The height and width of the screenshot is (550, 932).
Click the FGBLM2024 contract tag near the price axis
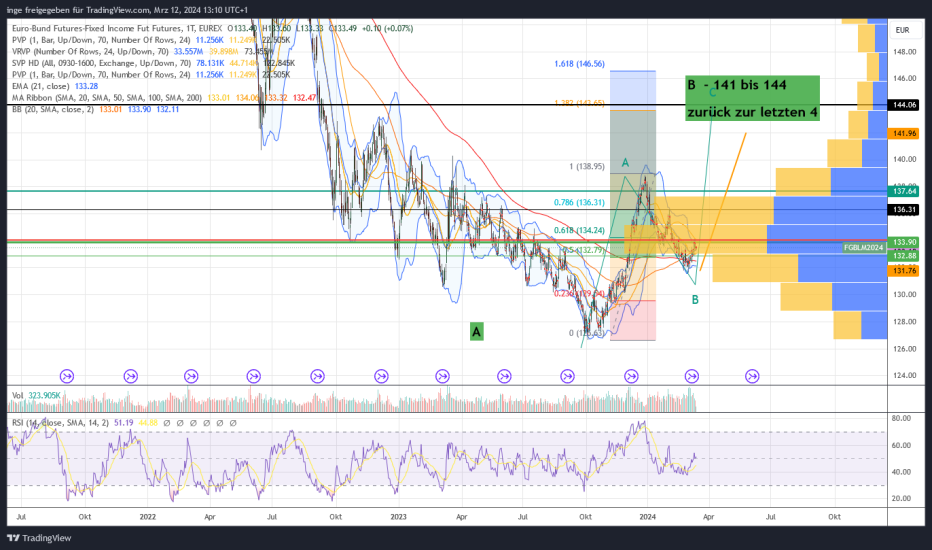[863, 246]
